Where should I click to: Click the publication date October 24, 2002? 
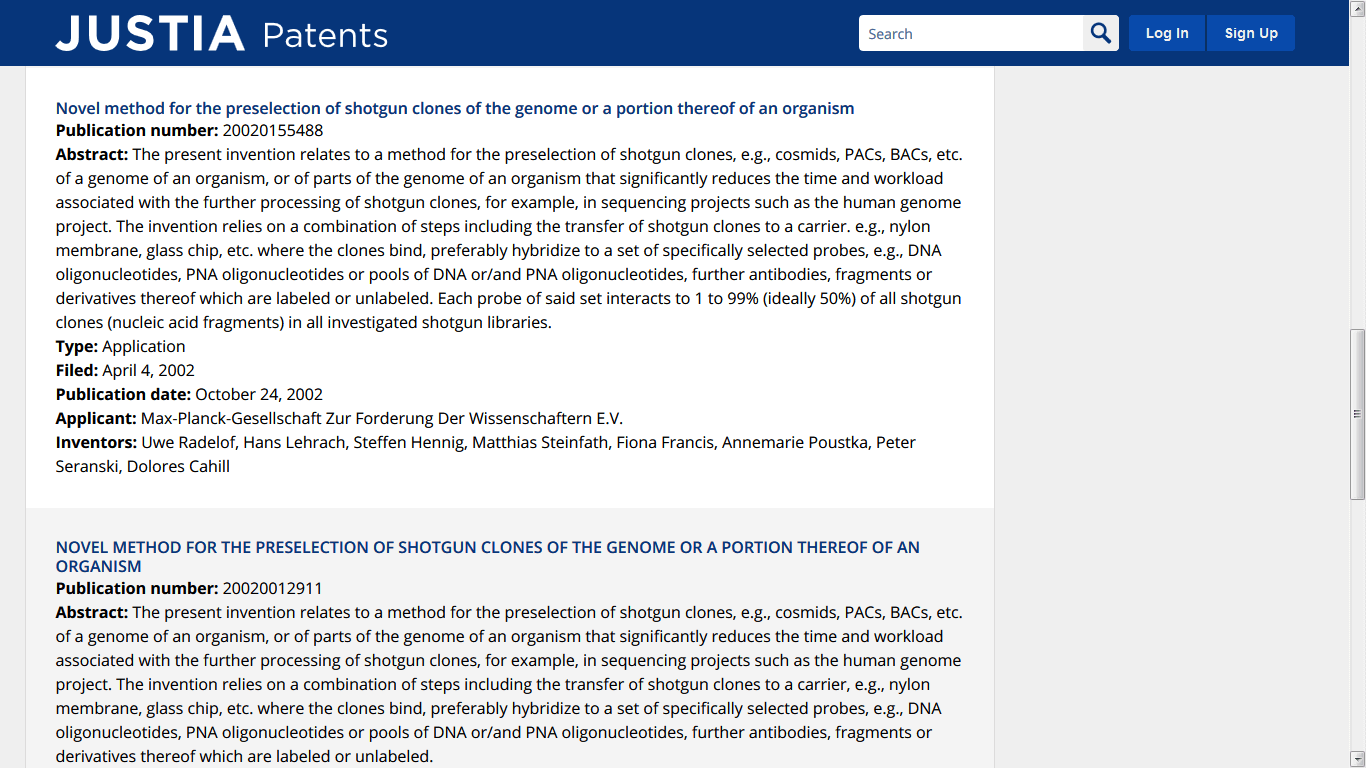pyautogui.click(x=259, y=395)
